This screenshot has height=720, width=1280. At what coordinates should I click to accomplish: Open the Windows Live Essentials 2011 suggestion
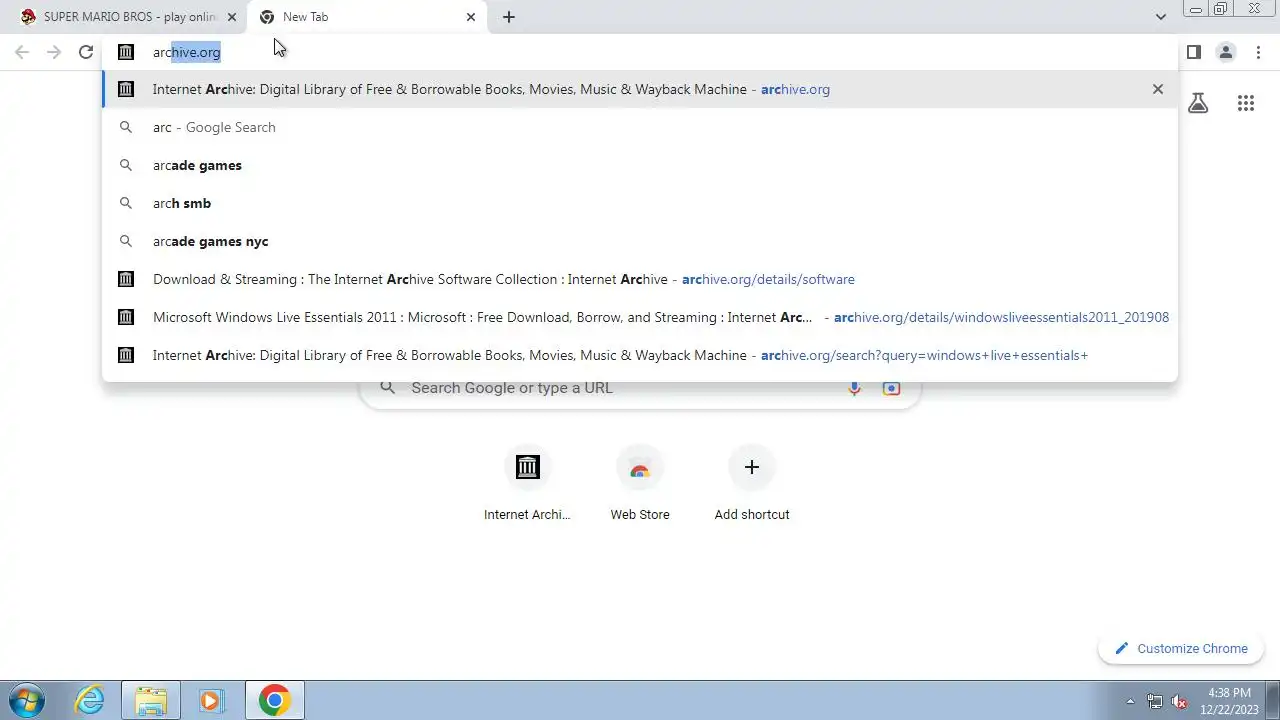click(640, 317)
